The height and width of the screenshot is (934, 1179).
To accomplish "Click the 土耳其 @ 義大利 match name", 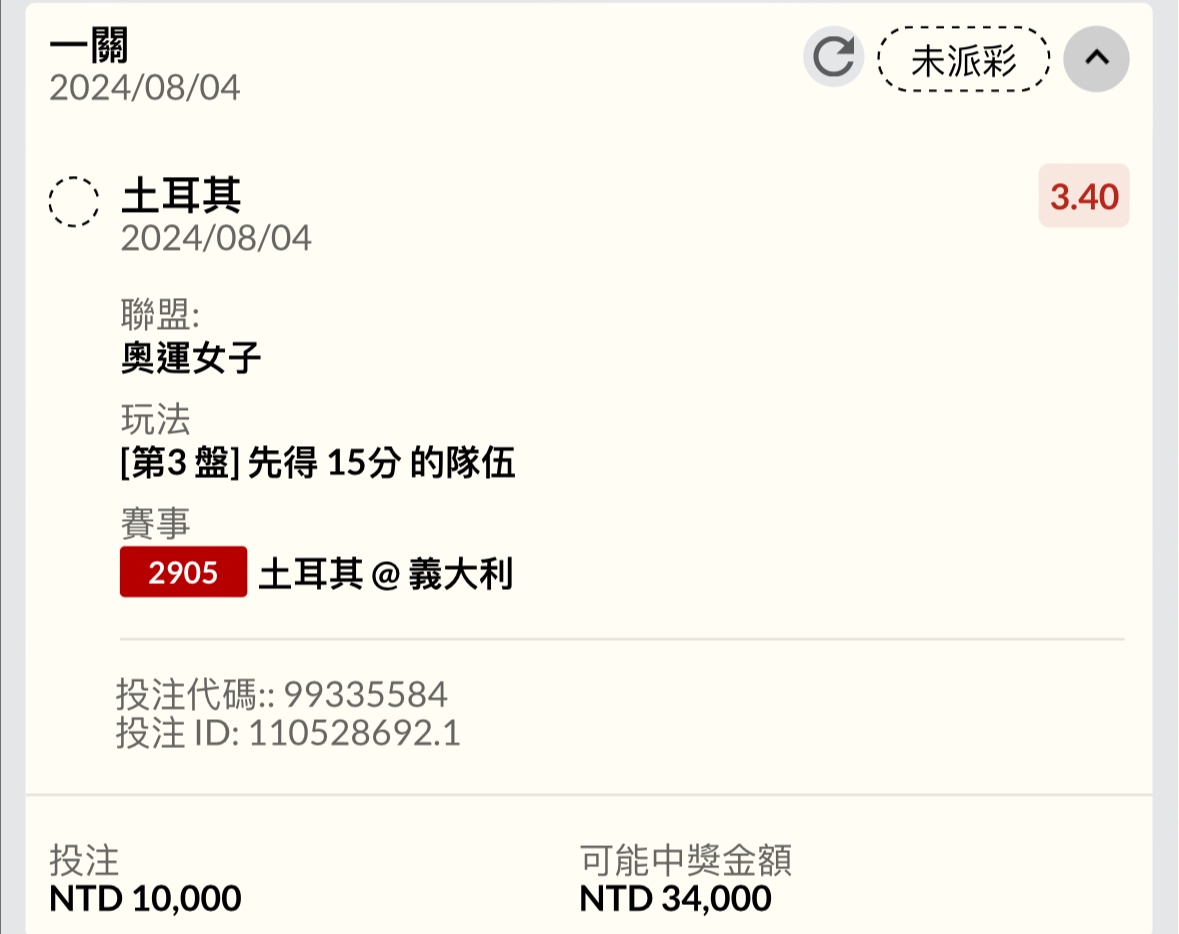I will click(x=386, y=574).
